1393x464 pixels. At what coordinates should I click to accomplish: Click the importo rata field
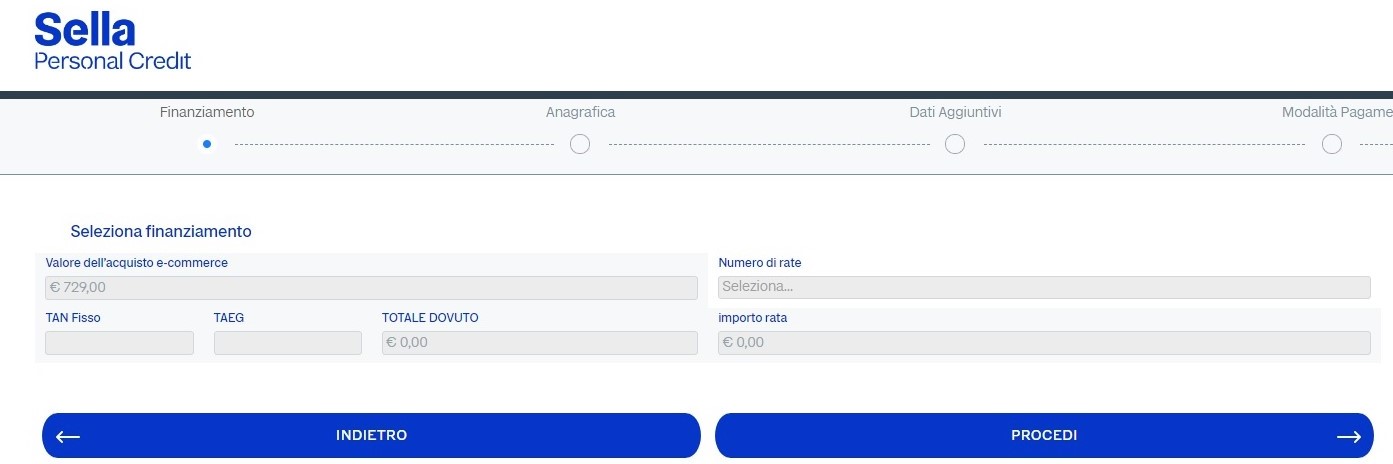coord(1044,343)
